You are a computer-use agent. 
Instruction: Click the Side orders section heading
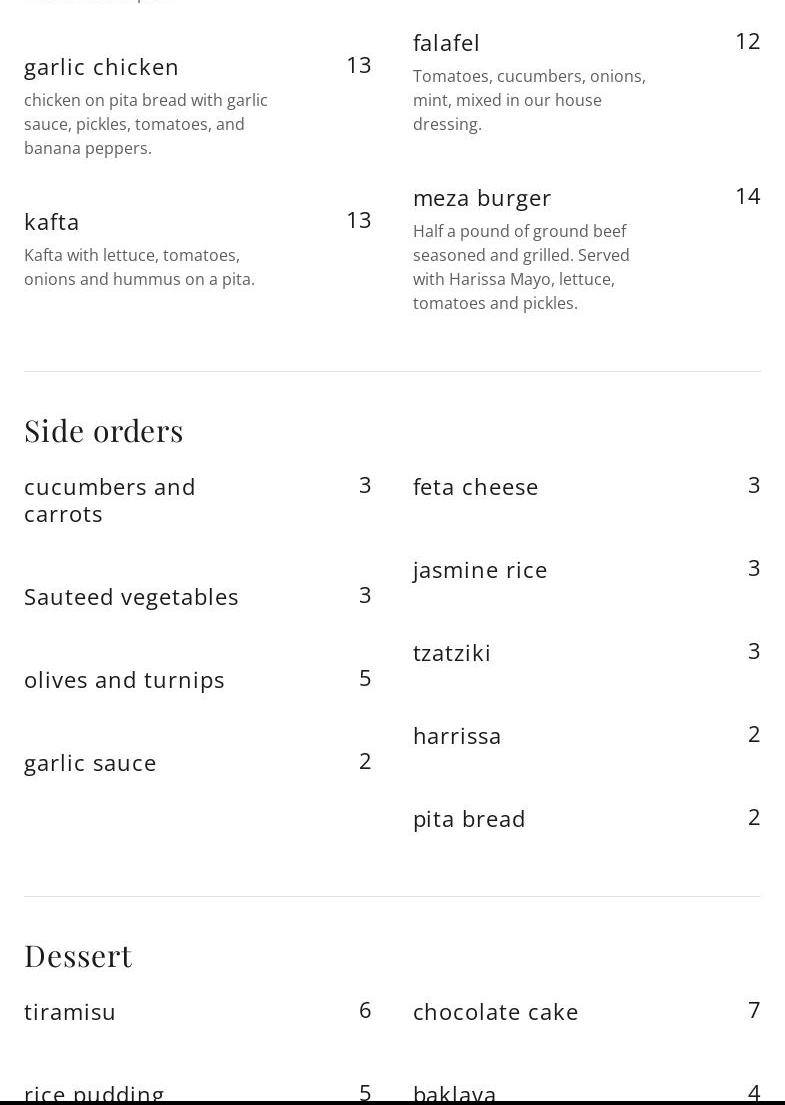104,431
